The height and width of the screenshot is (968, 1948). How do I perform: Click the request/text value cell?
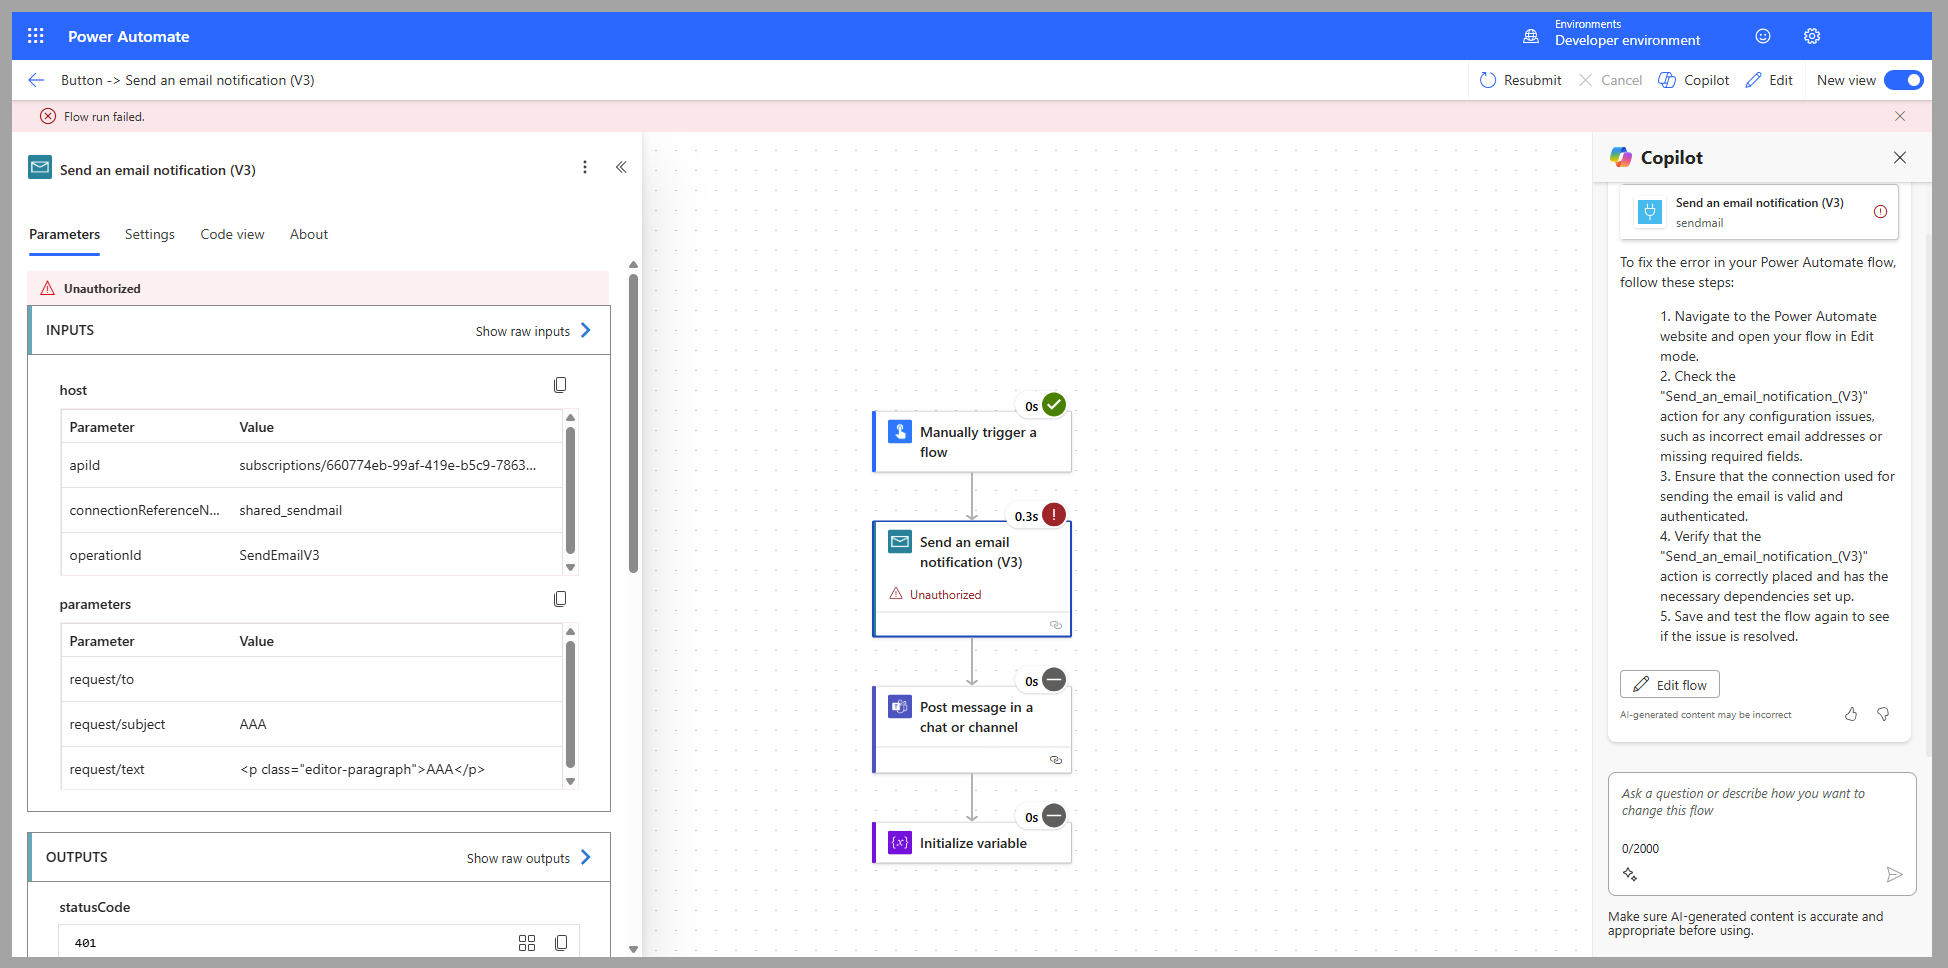pos(362,769)
